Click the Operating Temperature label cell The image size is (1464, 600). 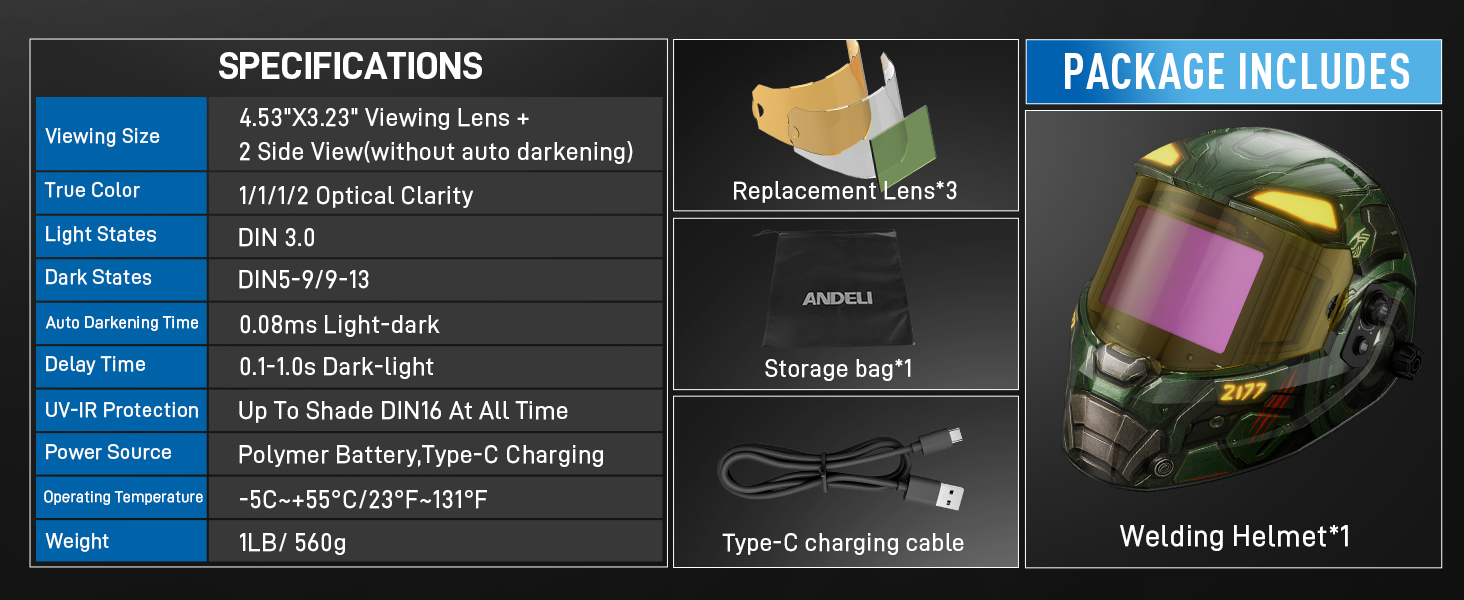tap(123, 497)
